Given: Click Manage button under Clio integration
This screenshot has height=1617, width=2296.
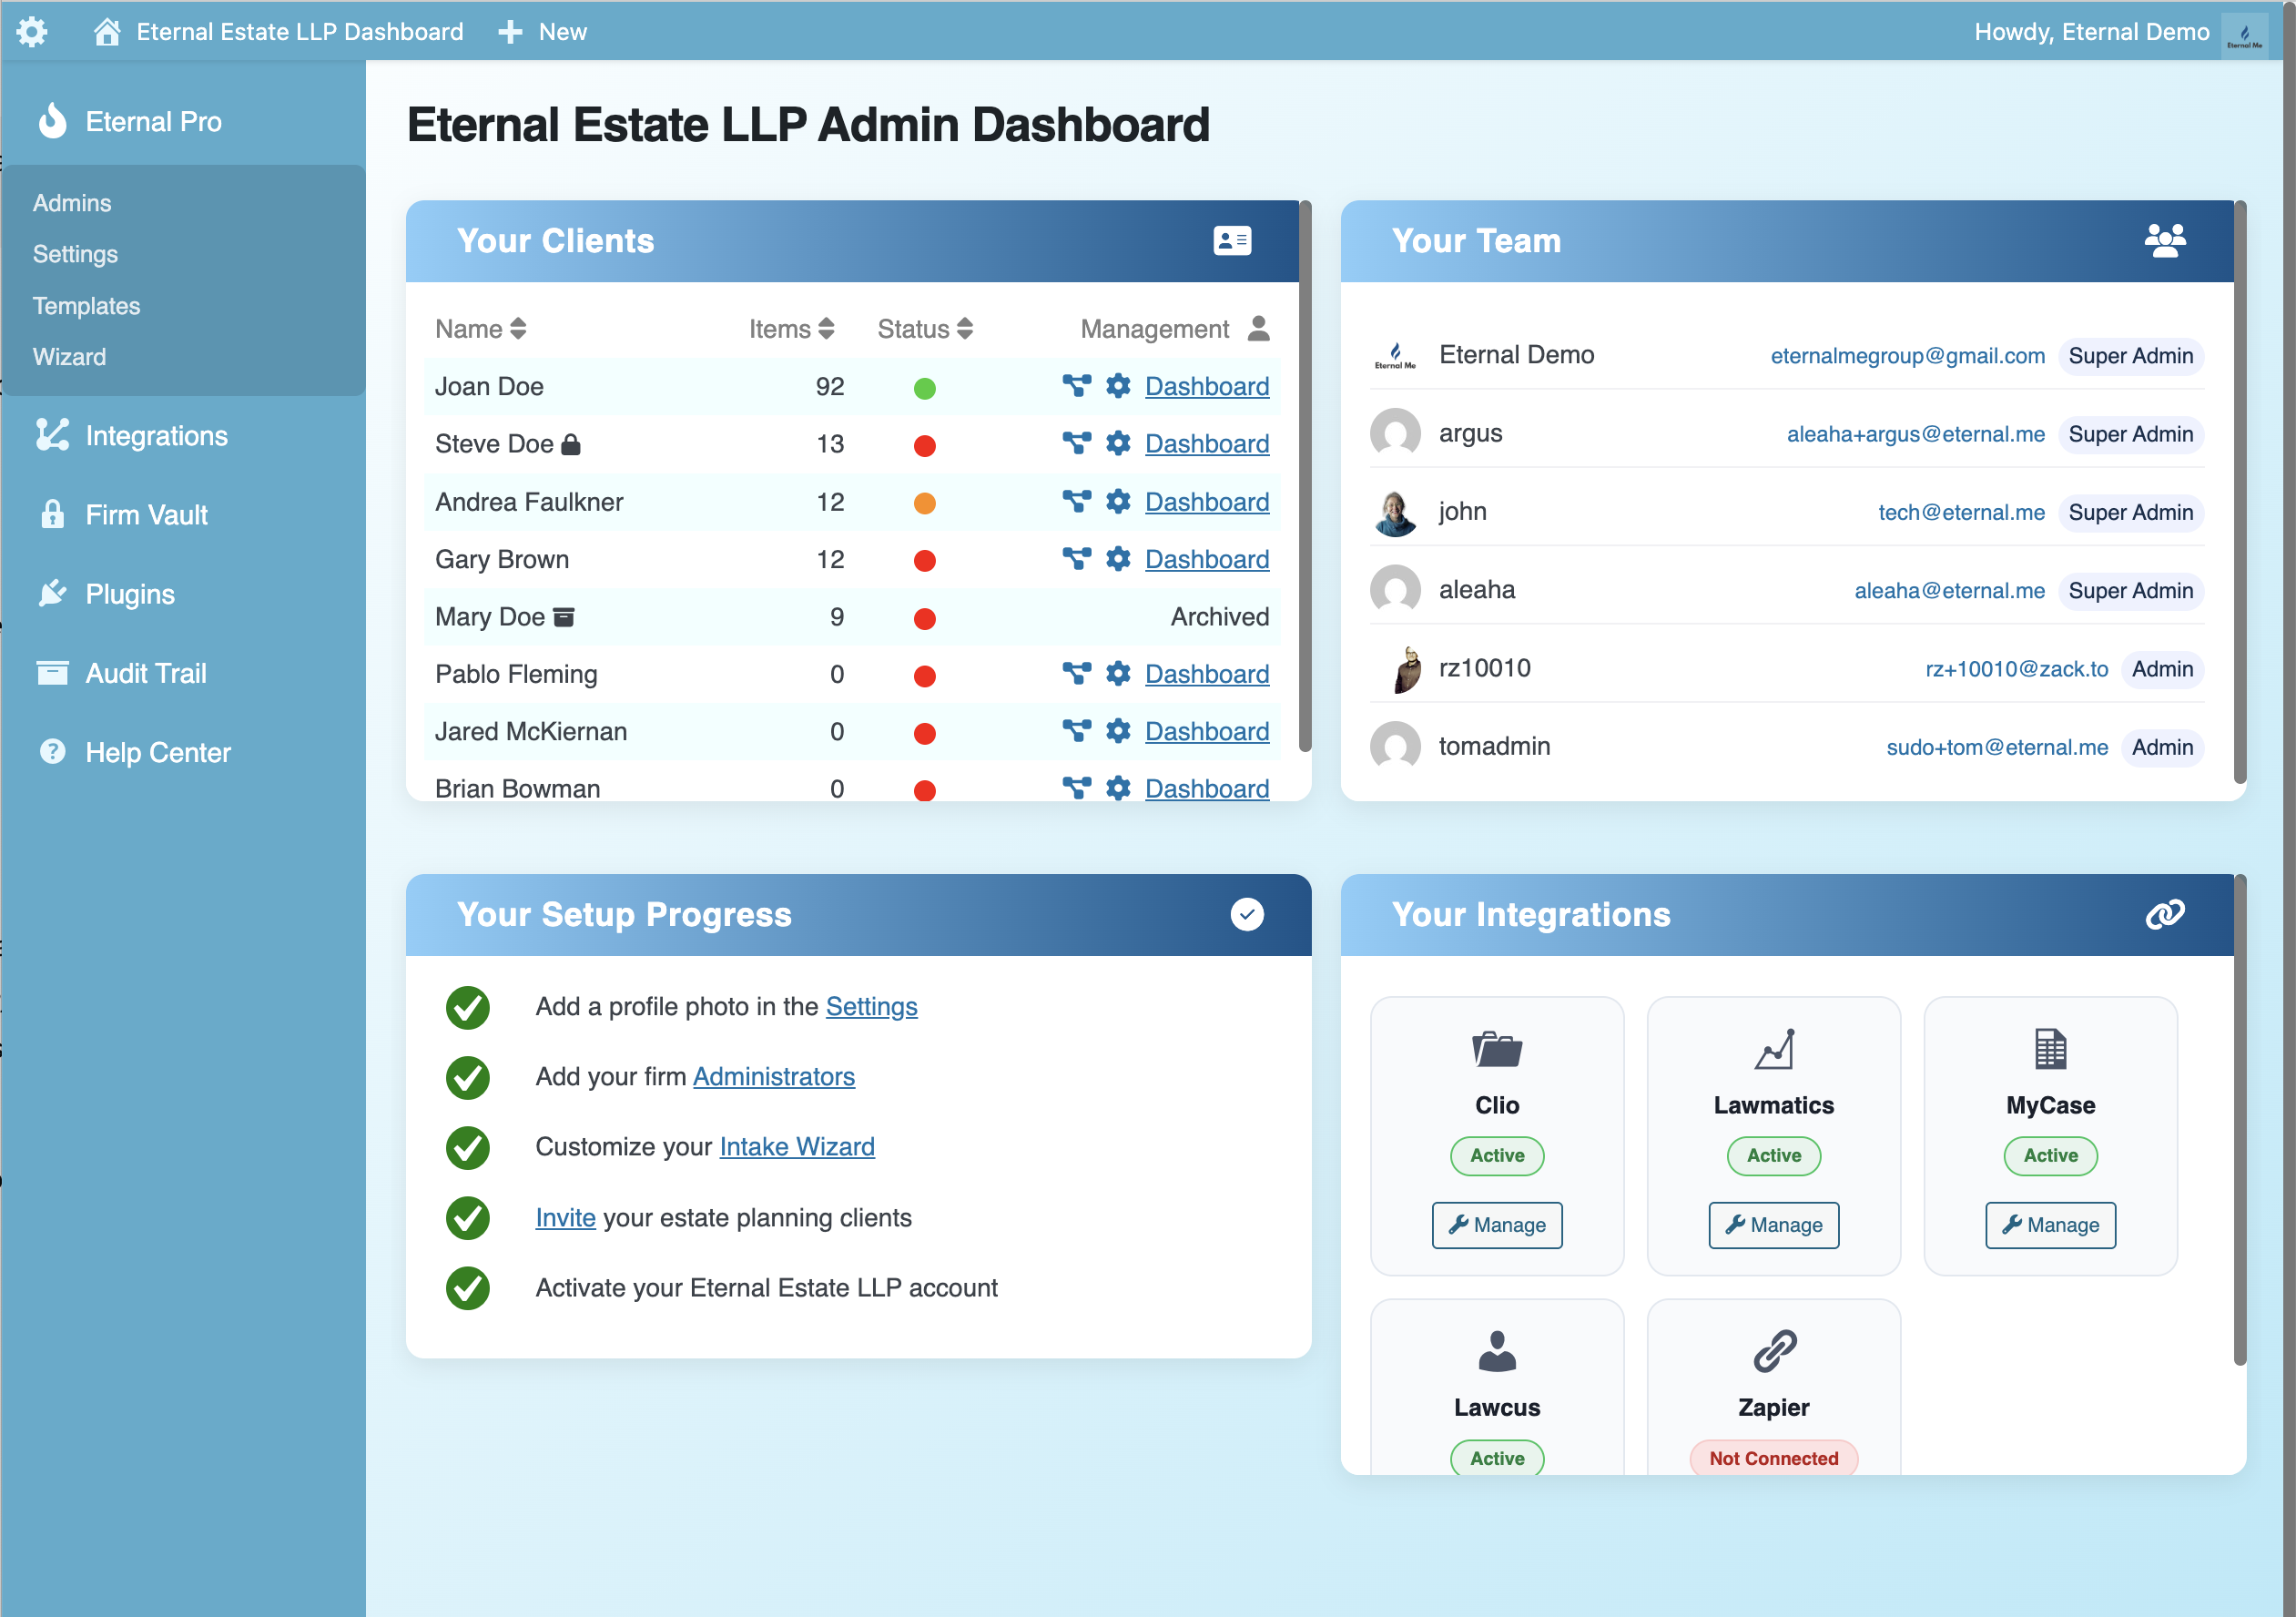Looking at the screenshot, I should [1496, 1225].
